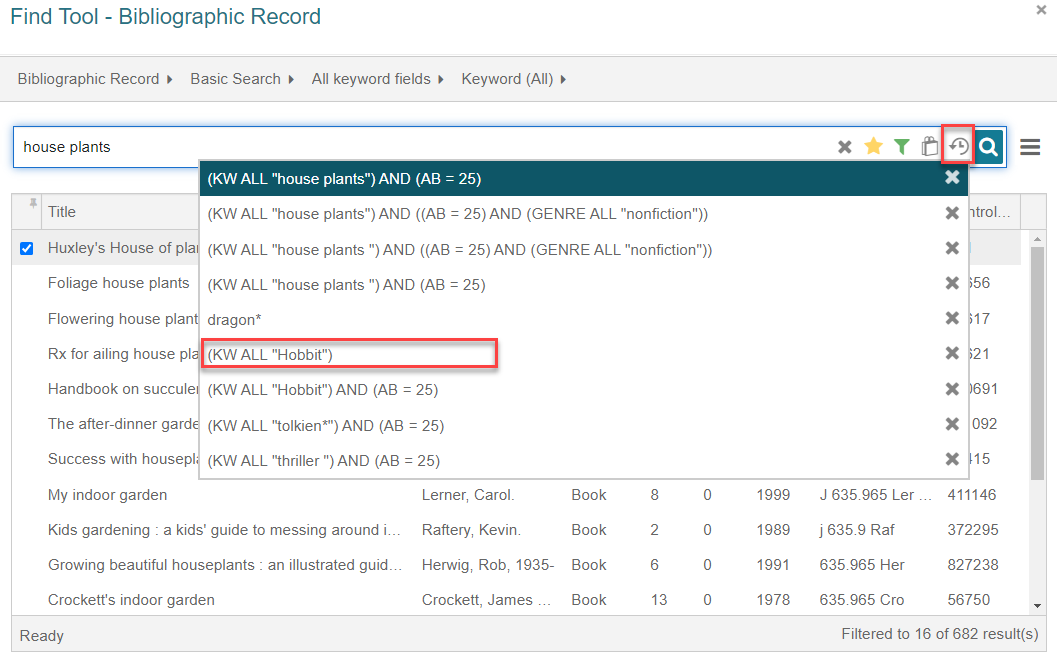Click call number j 635.9 Raf
This screenshot has height=656, width=1057.
pos(857,530)
